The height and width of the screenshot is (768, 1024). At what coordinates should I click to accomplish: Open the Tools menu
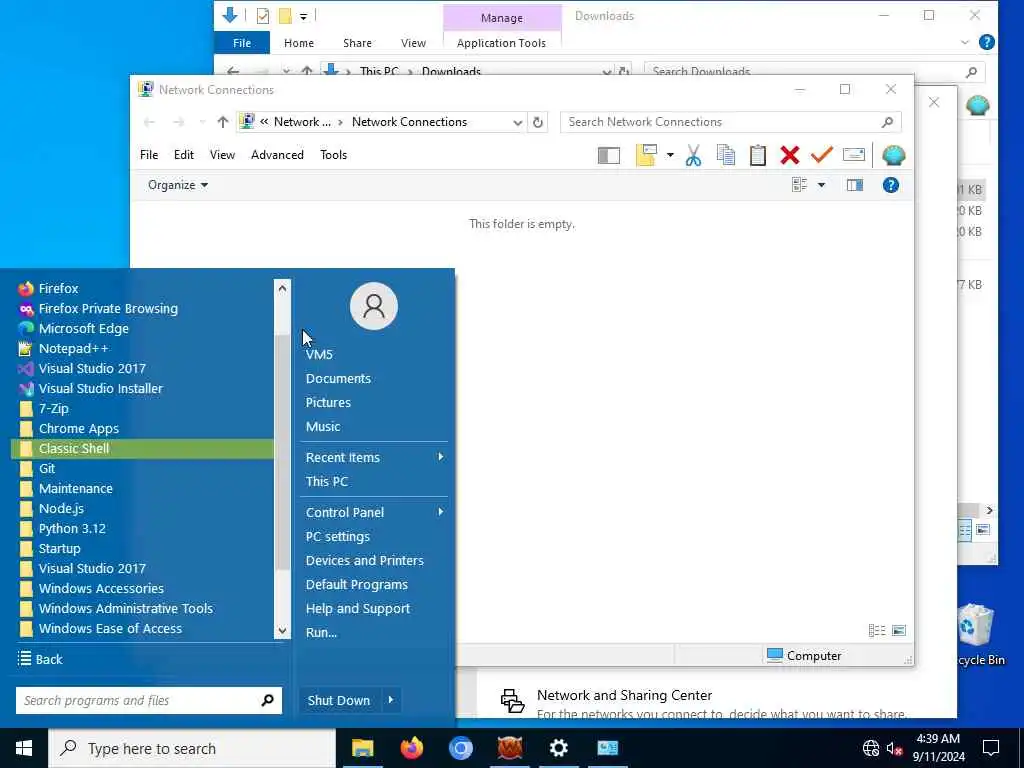coord(334,155)
